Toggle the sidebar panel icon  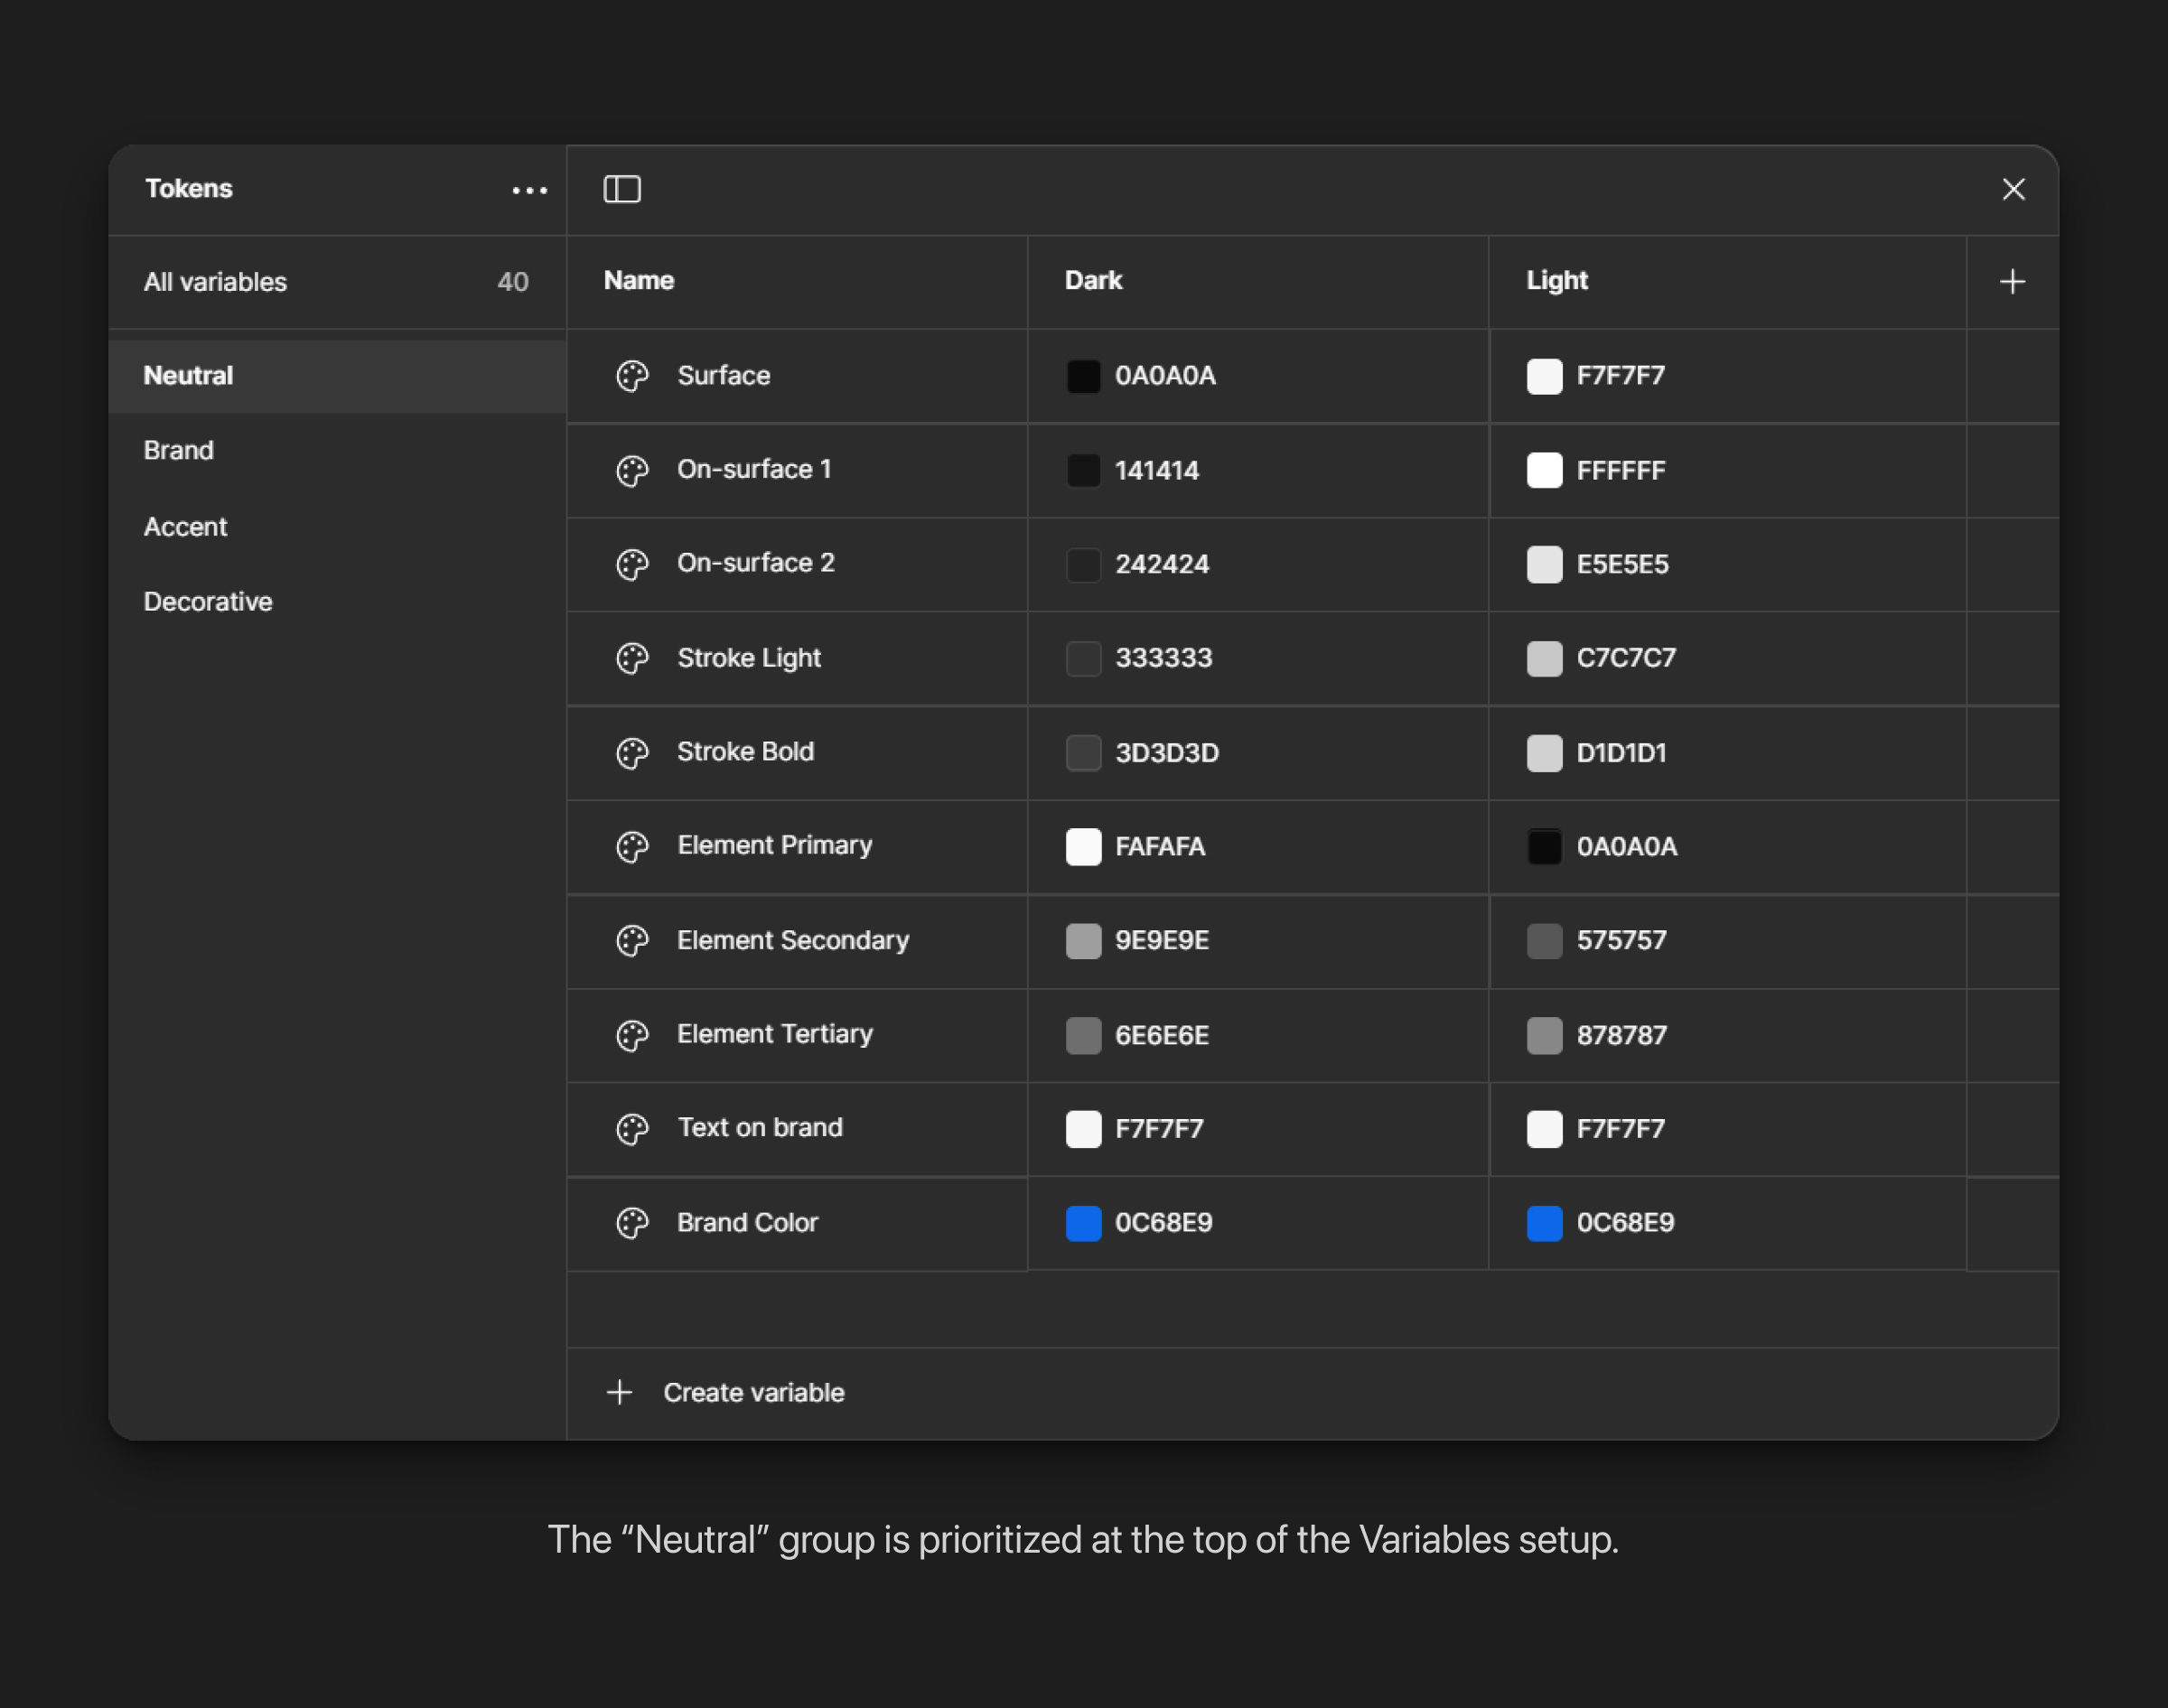click(622, 189)
